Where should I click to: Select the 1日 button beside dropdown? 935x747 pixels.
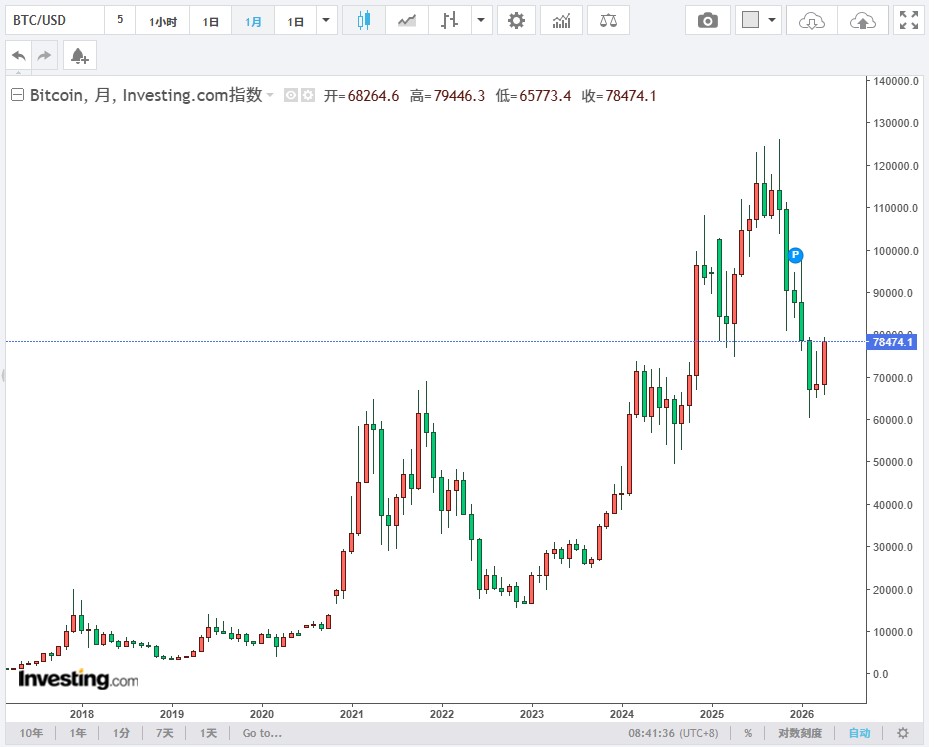coord(295,21)
